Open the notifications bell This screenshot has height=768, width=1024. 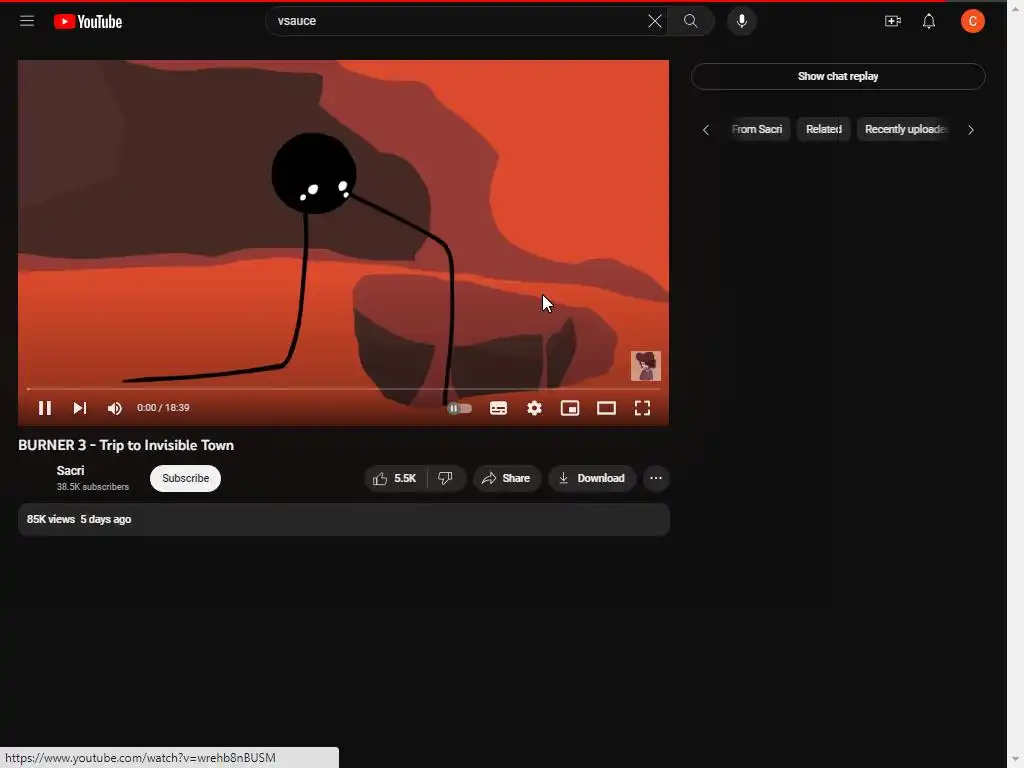pos(928,21)
